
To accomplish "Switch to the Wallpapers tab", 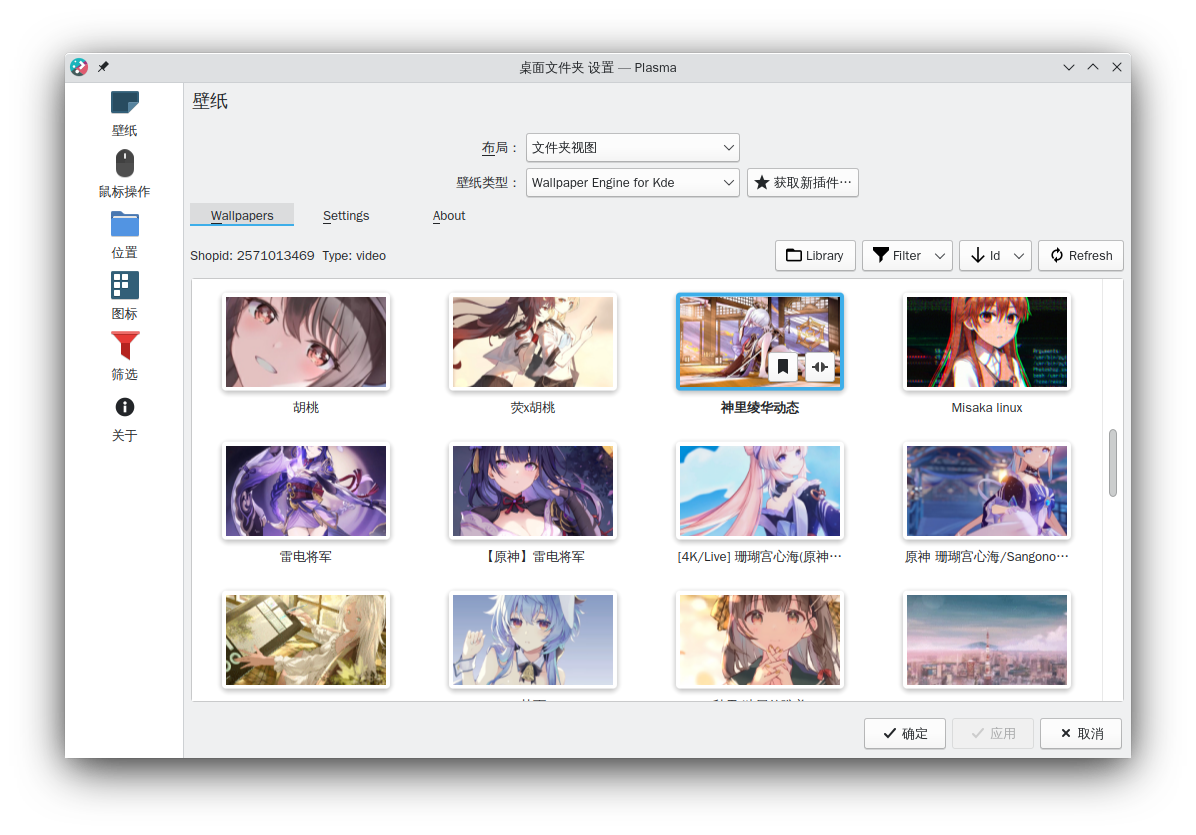I will 242,215.
